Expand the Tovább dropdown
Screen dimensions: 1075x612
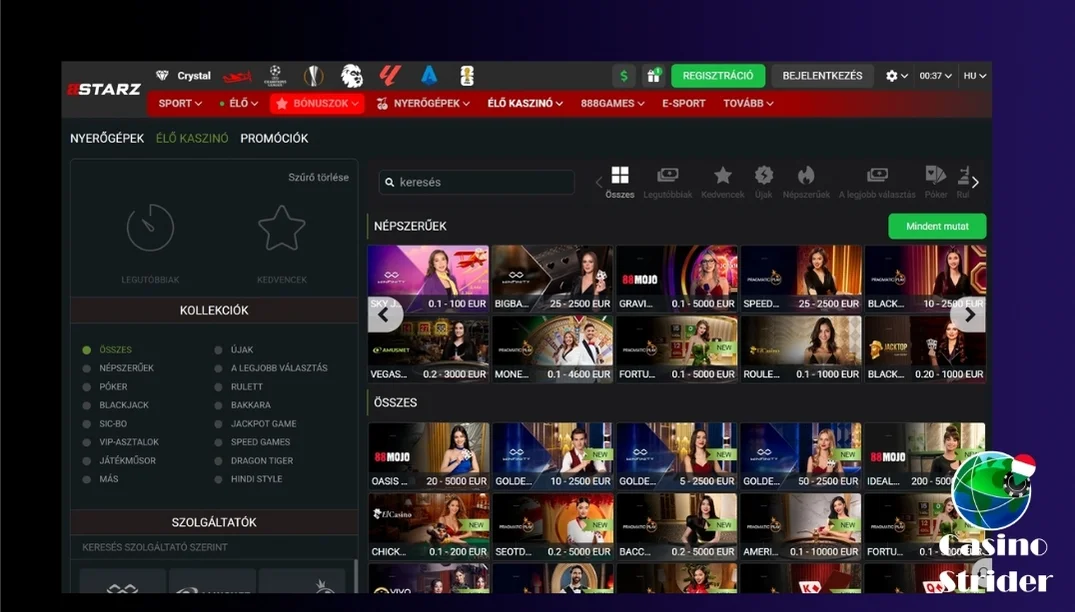(748, 103)
